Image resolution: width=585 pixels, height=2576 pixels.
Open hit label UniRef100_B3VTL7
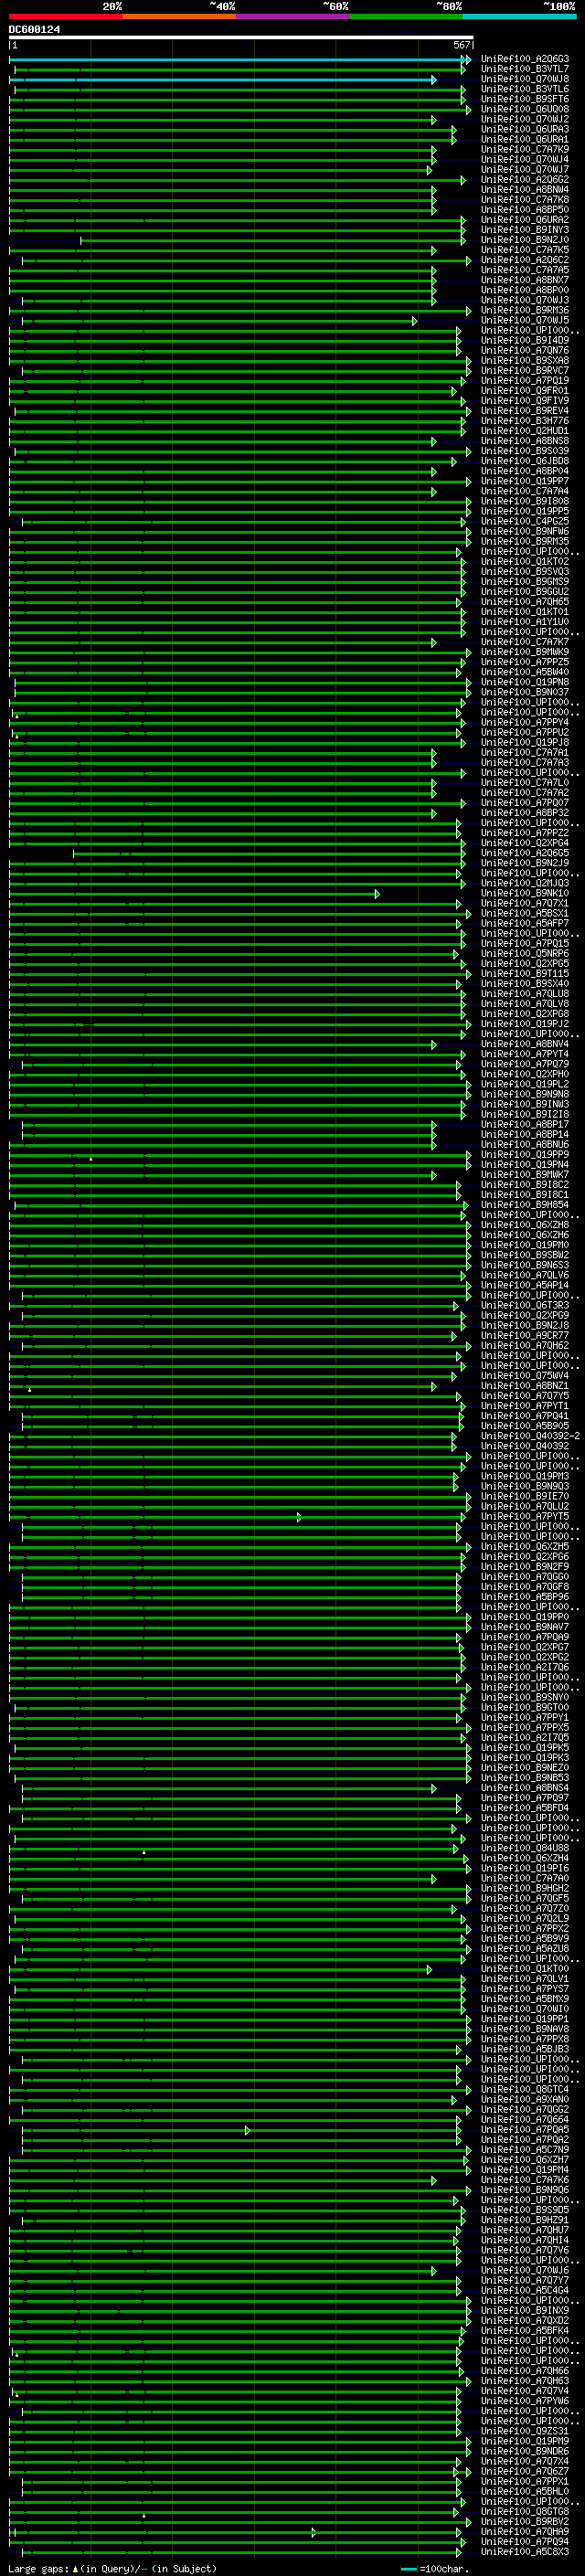tap(525, 69)
